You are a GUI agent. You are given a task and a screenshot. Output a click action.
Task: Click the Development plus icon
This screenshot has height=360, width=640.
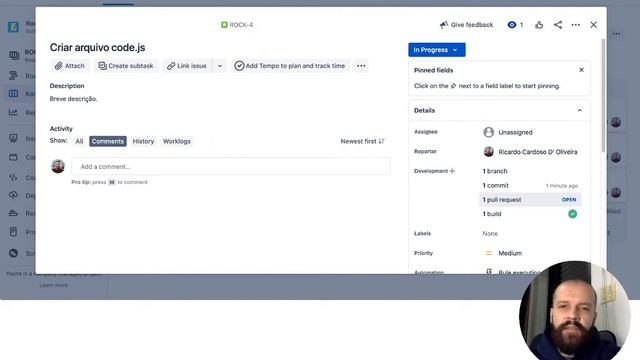click(x=452, y=171)
